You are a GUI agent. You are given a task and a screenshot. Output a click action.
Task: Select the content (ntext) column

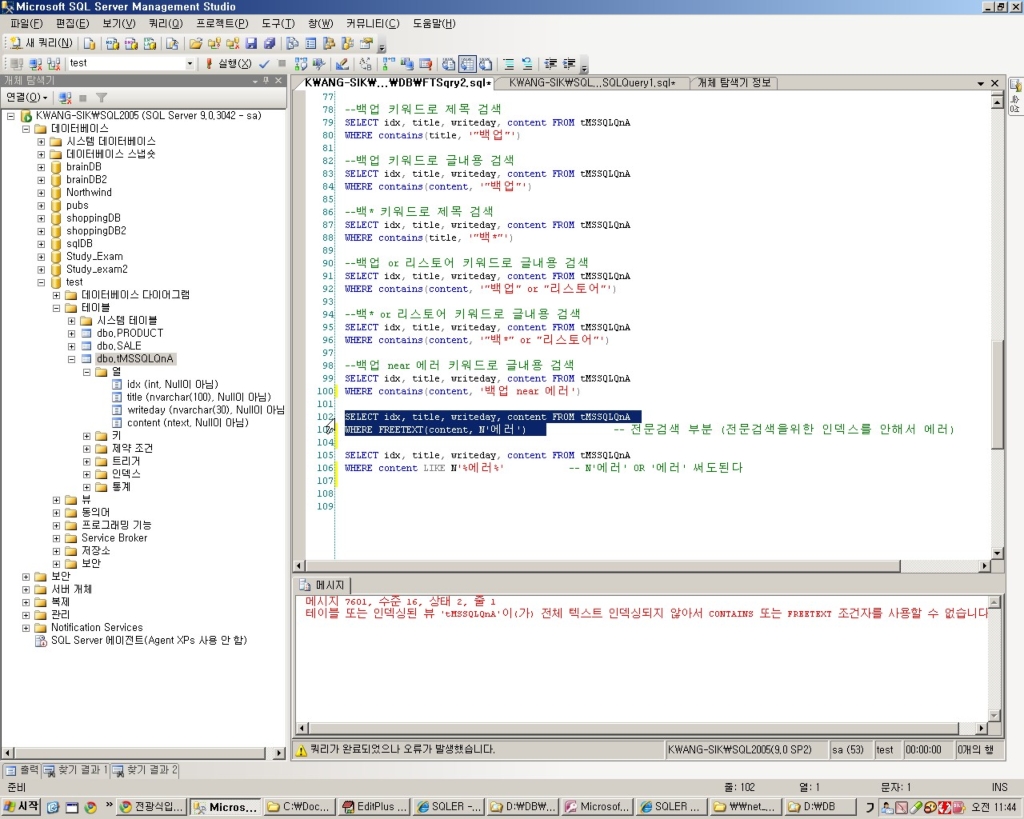pyautogui.click(x=187, y=423)
